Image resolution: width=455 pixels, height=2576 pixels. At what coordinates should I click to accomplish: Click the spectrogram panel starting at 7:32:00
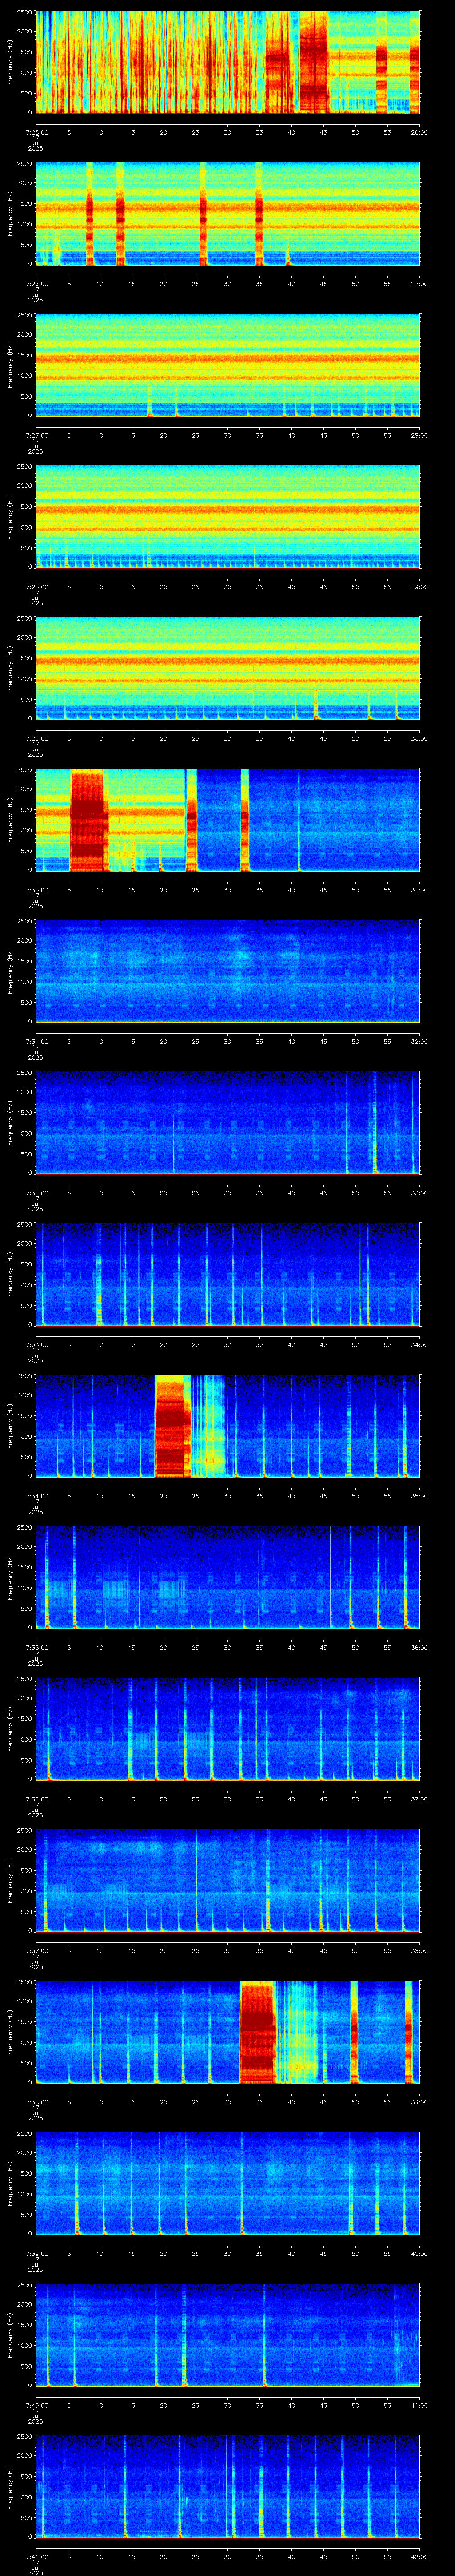227,1122
